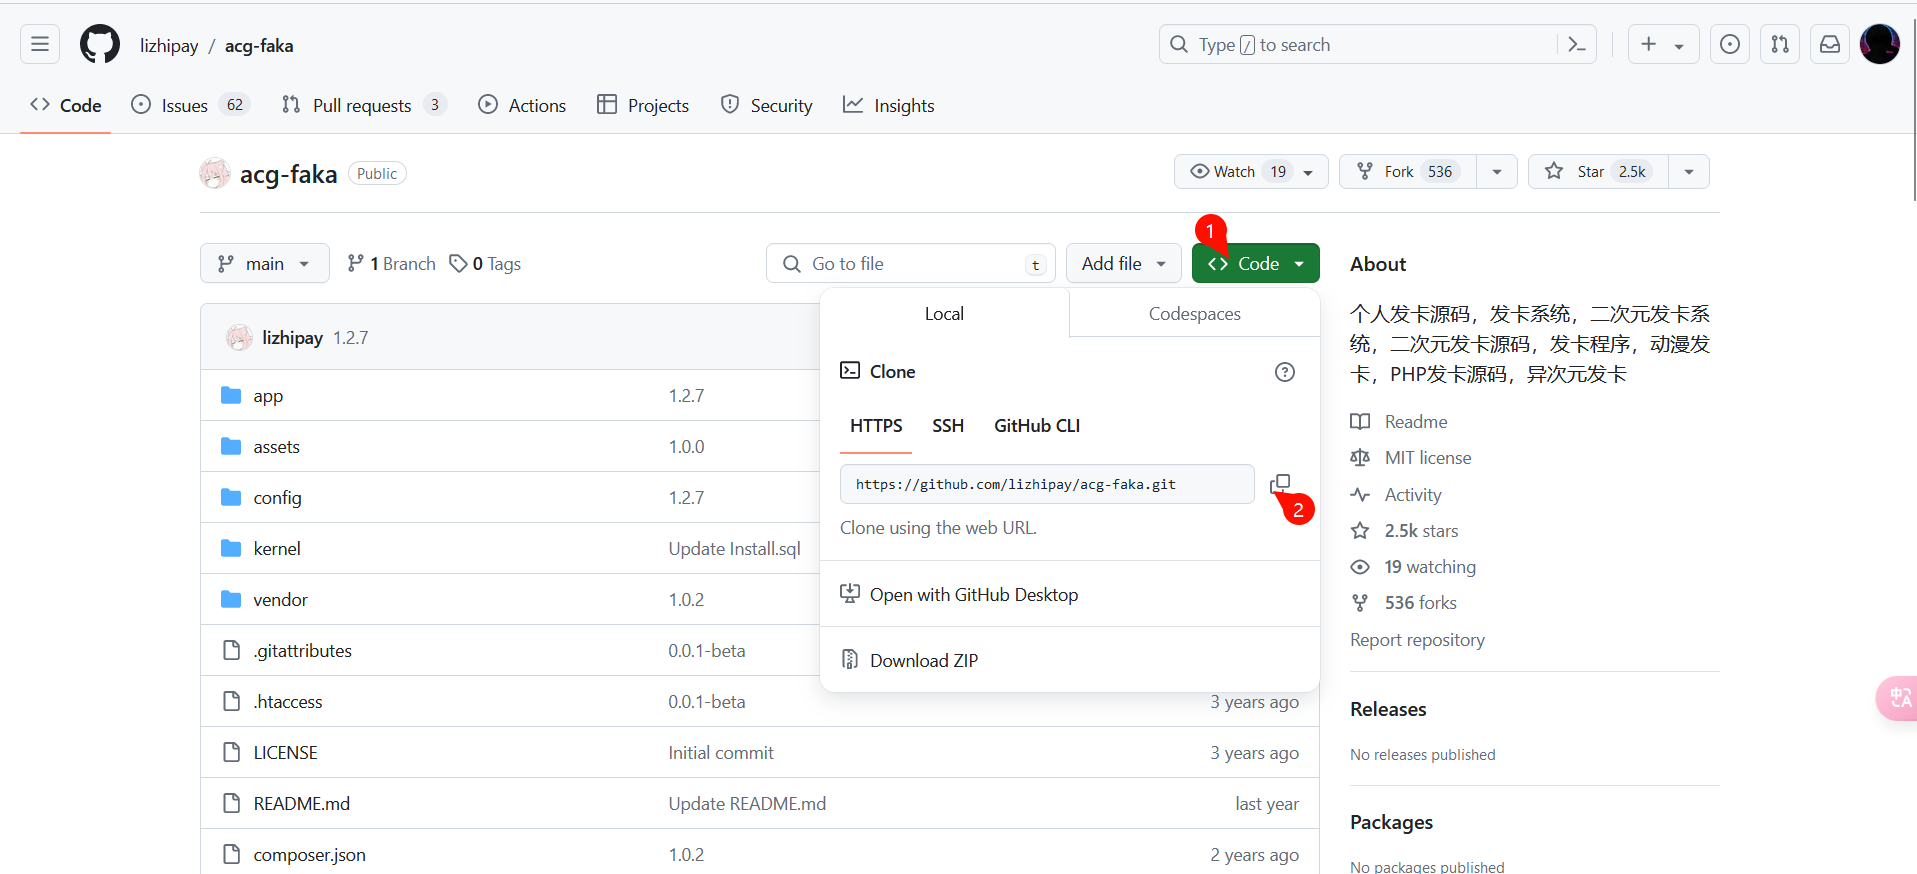Click the translate floating widget icon
1917x874 pixels.
click(x=1897, y=698)
